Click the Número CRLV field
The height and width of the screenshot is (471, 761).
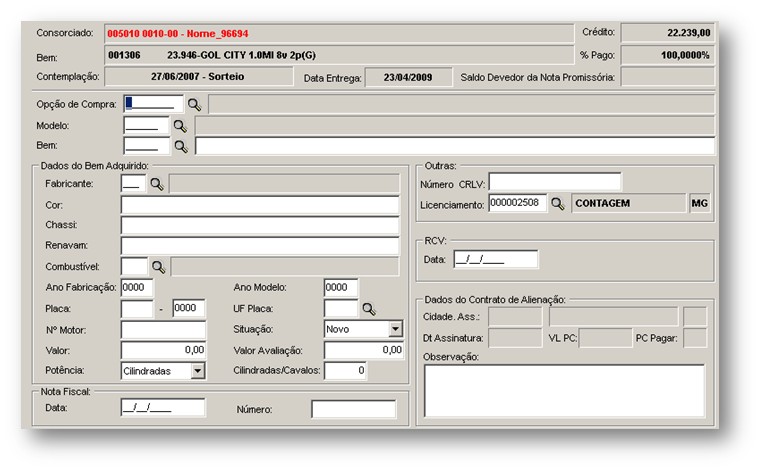point(555,182)
